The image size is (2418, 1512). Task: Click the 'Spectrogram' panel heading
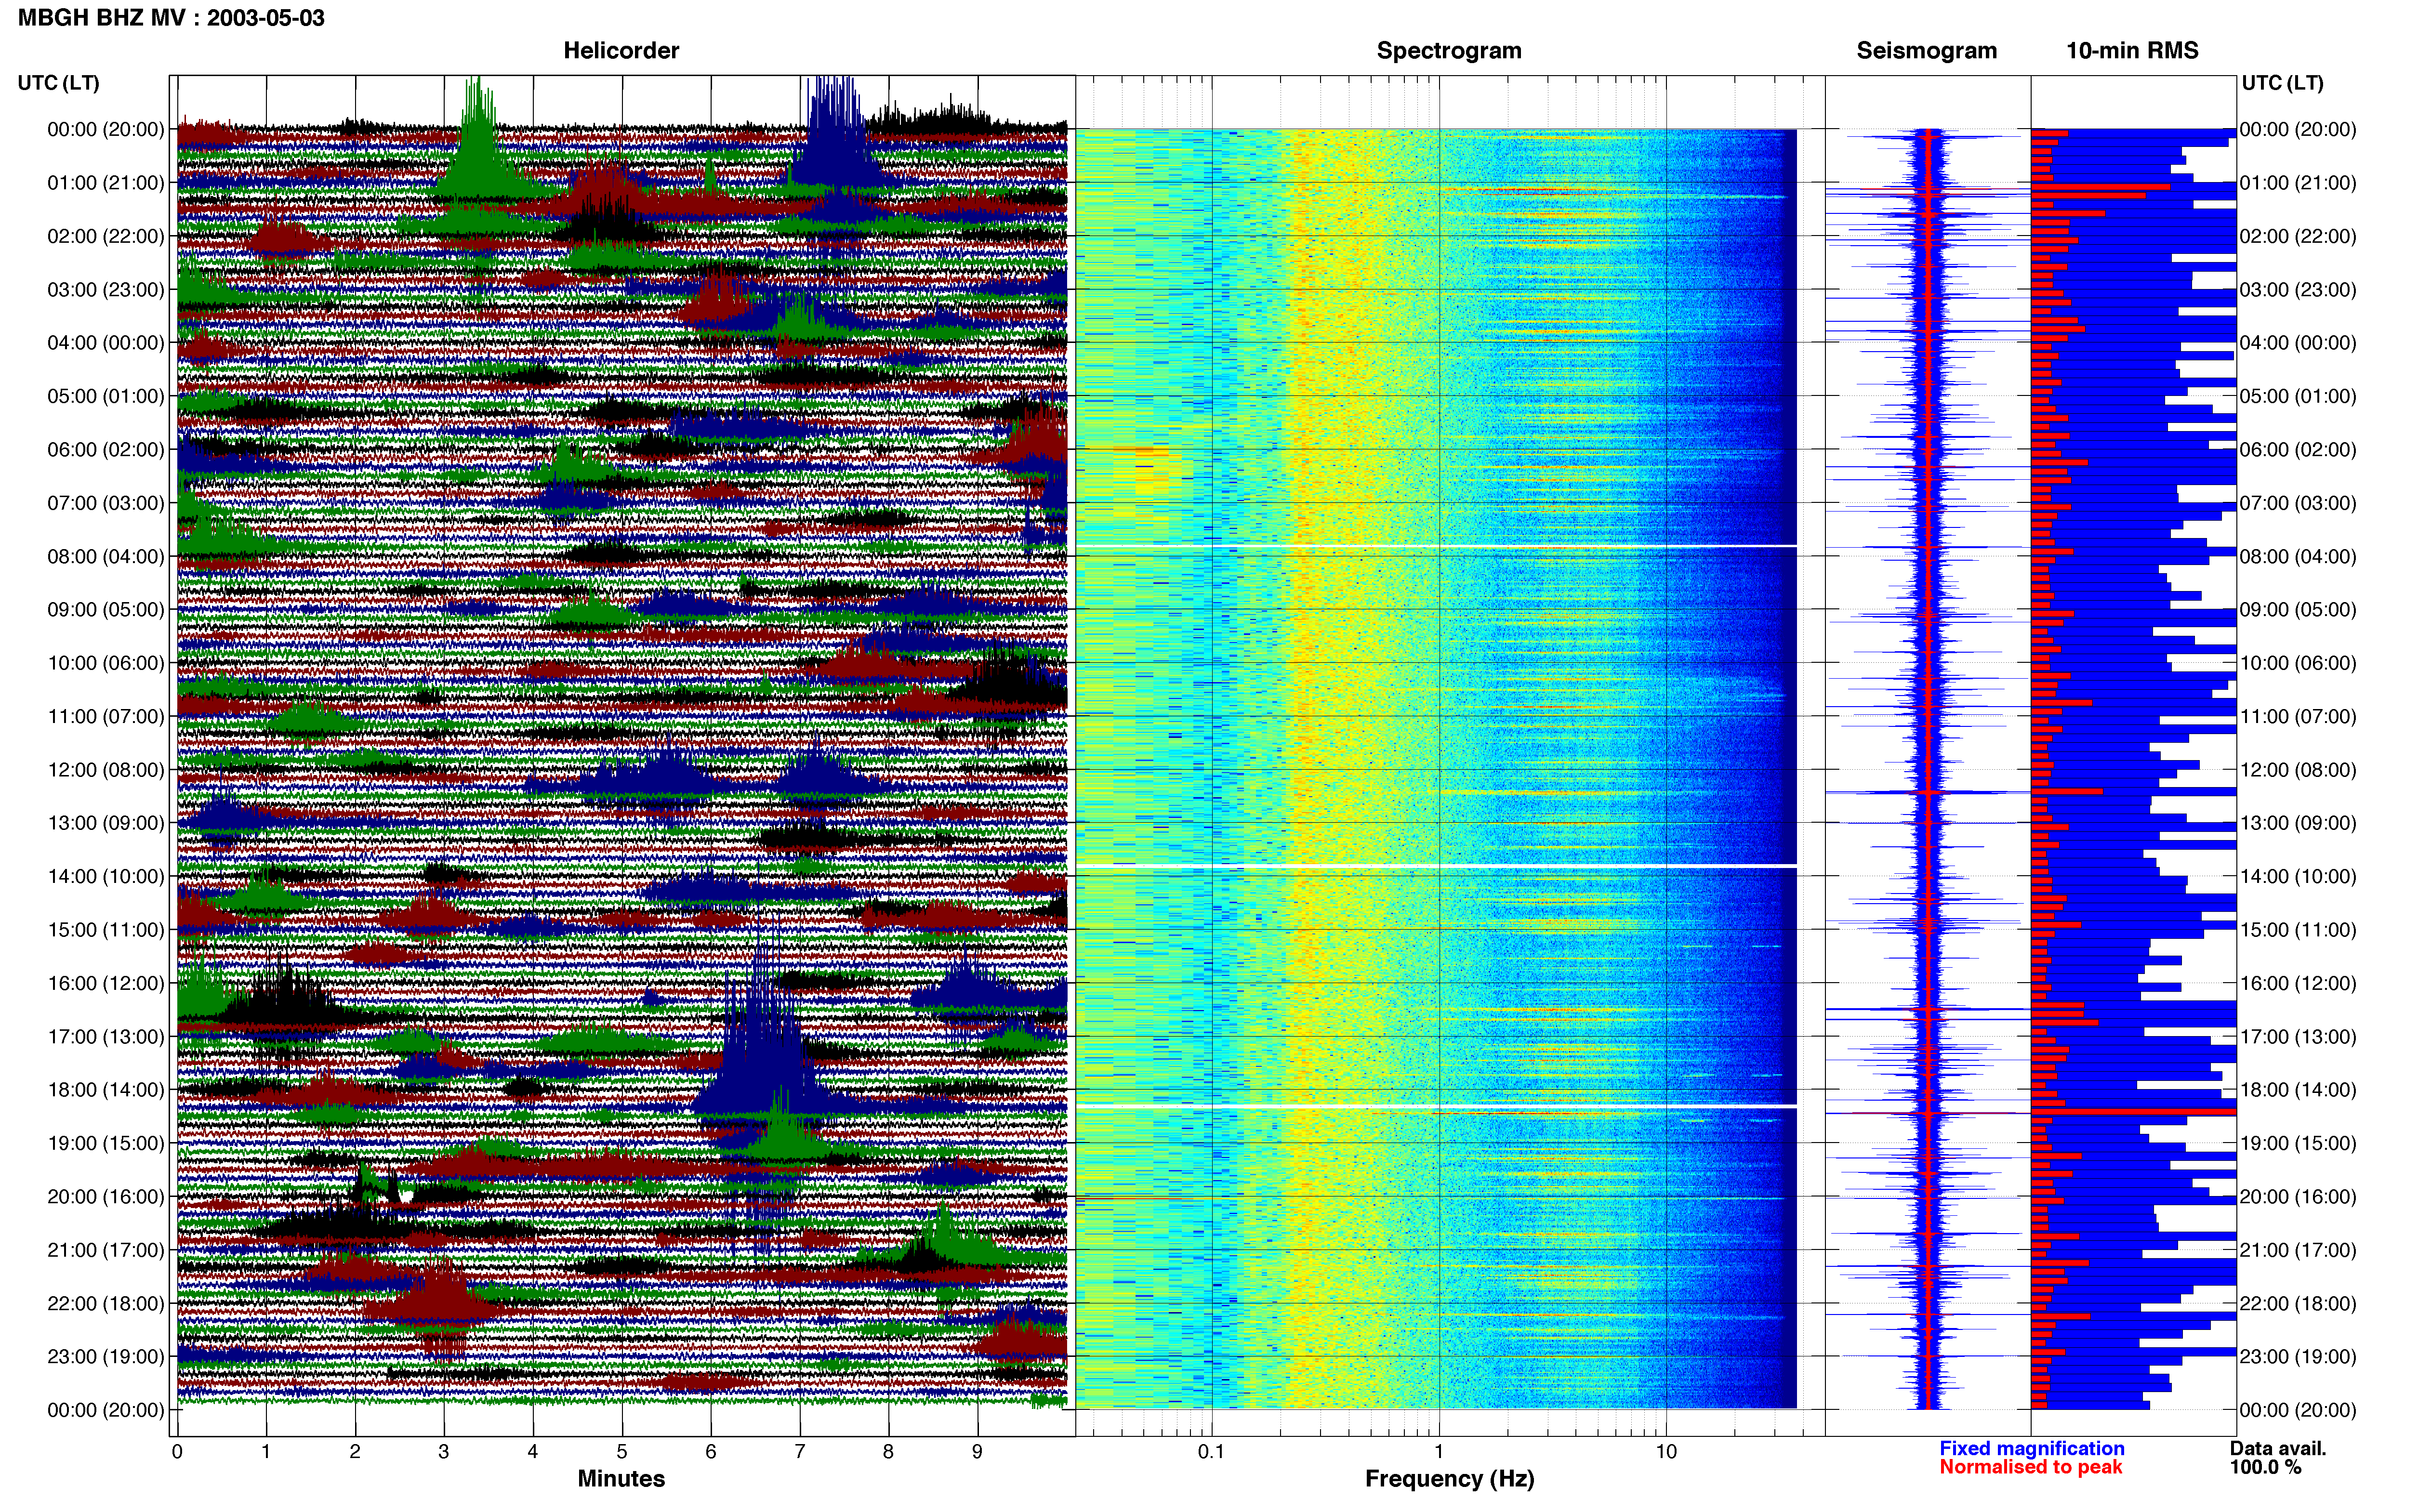(1449, 51)
